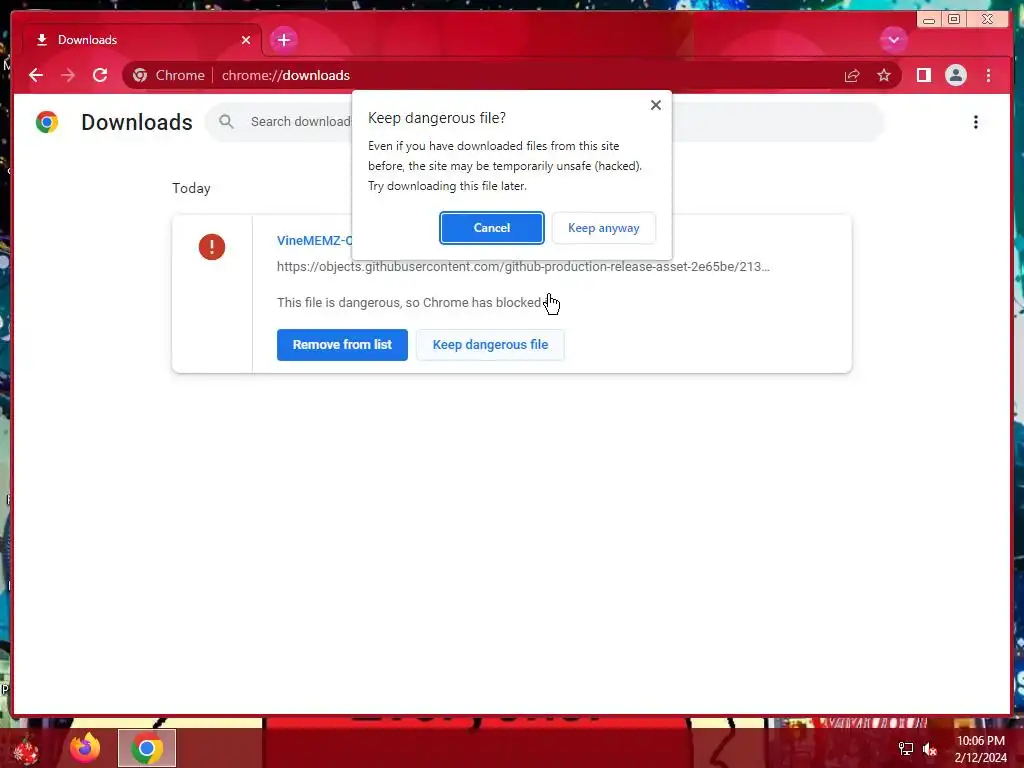1024x768 pixels.
Task: Choose Keep anyway in the dialog
Action: pyautogui.click(x=603, y=228)
